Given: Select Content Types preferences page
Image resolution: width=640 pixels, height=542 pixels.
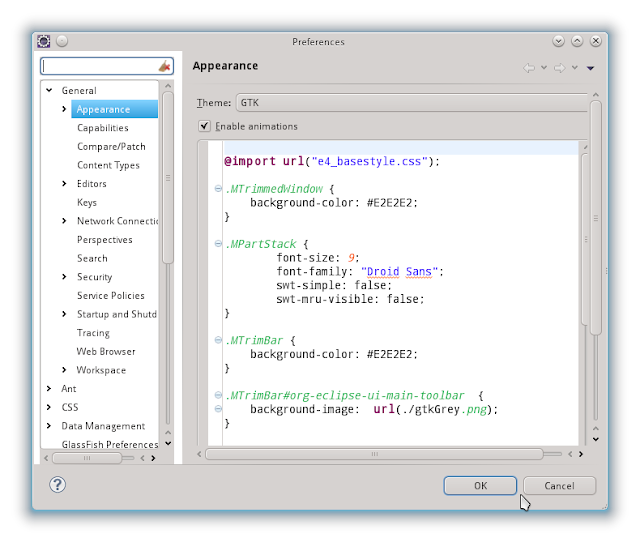Looking at the screenshot, I should (108, 165).
